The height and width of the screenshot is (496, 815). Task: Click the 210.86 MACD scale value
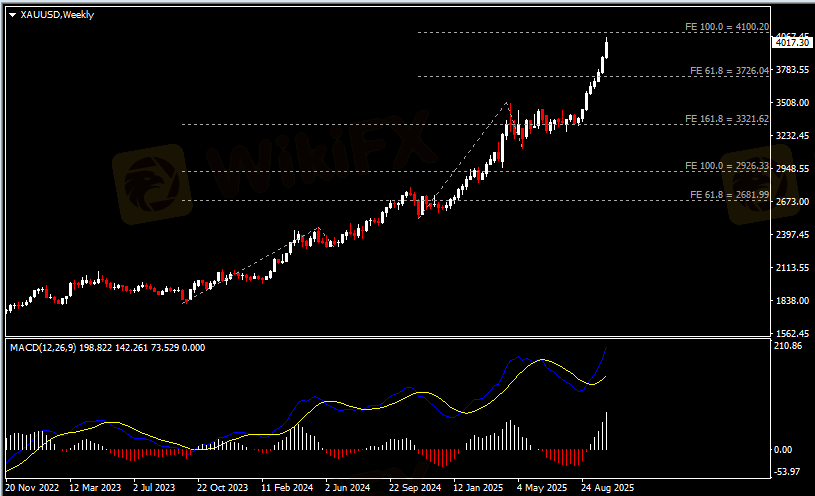click(789, 346)
